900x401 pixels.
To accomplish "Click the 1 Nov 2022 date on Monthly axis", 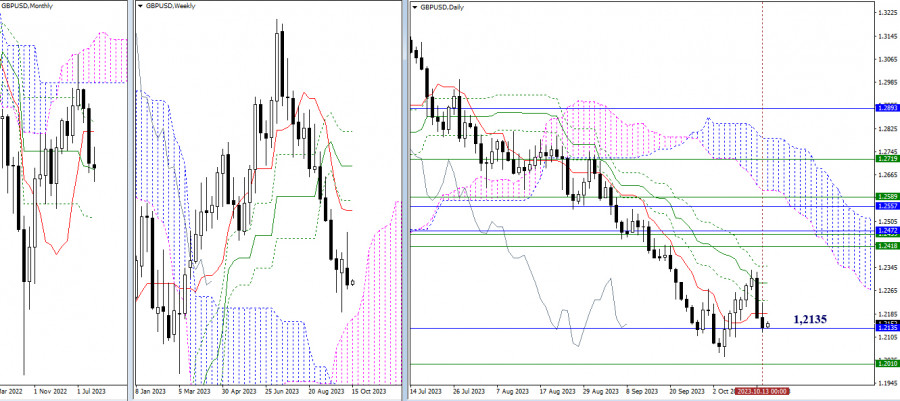I will (x=50, y=391).
